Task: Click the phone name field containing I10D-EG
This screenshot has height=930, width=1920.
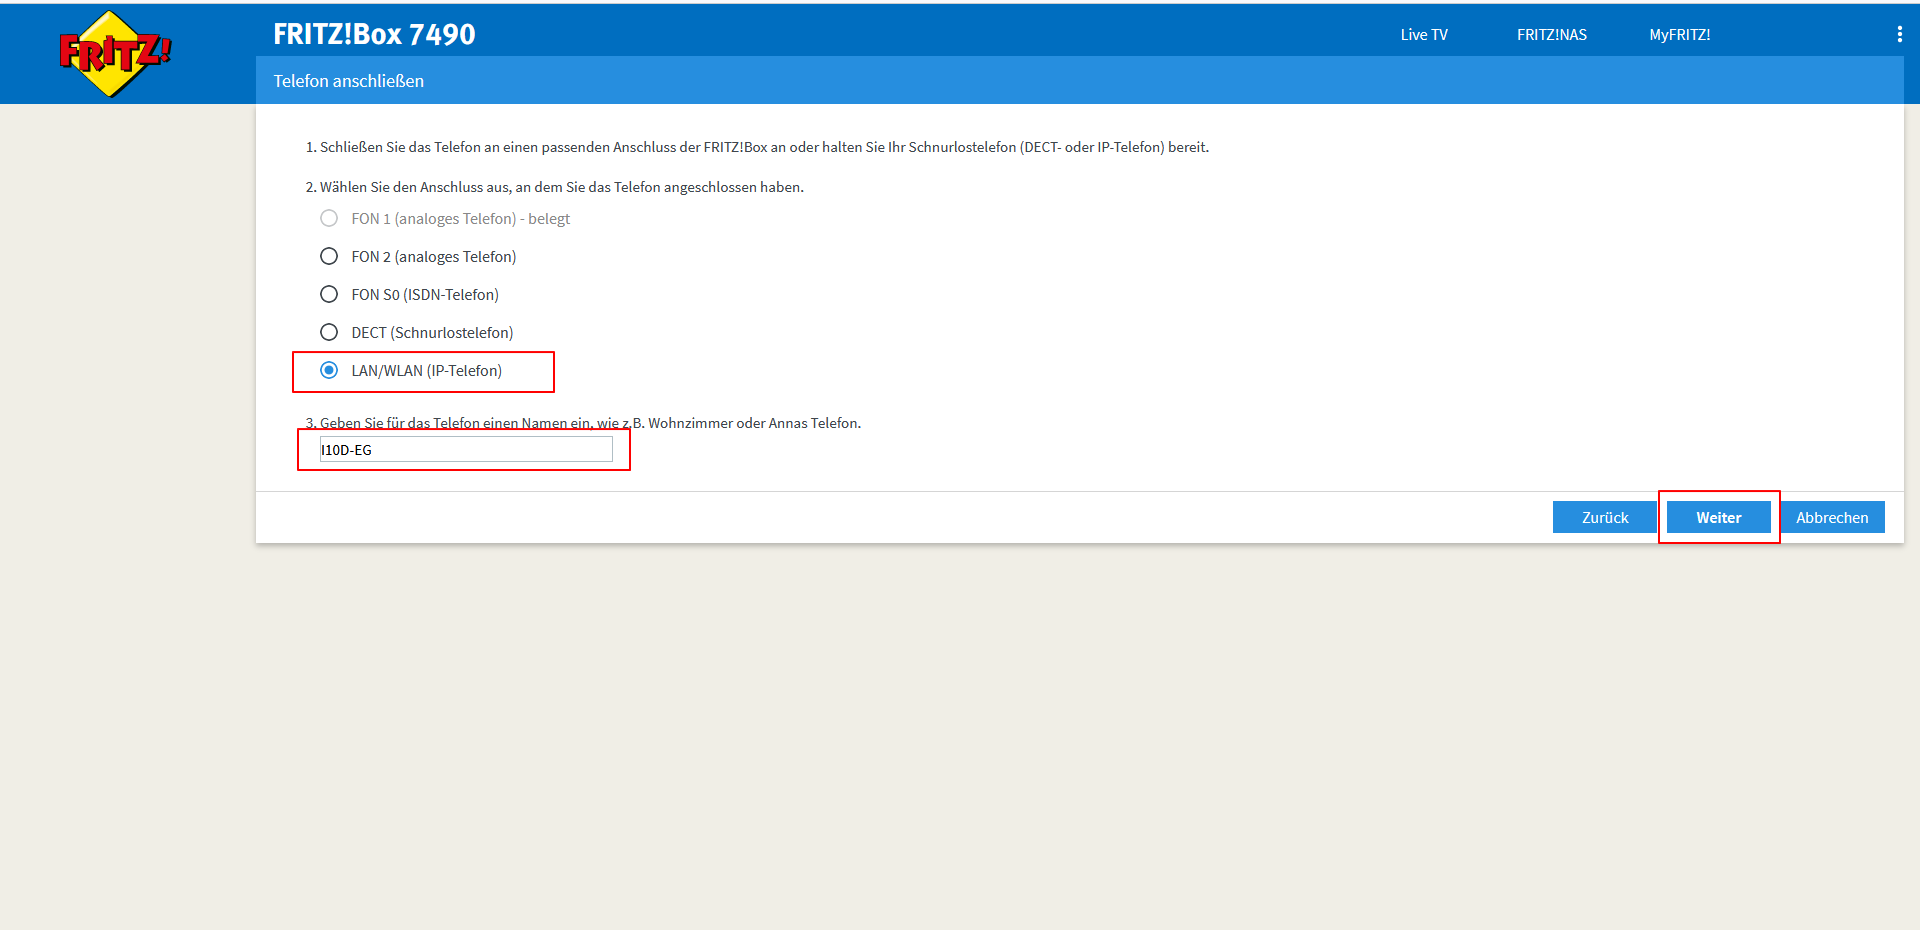Action: tap(466, 449)
